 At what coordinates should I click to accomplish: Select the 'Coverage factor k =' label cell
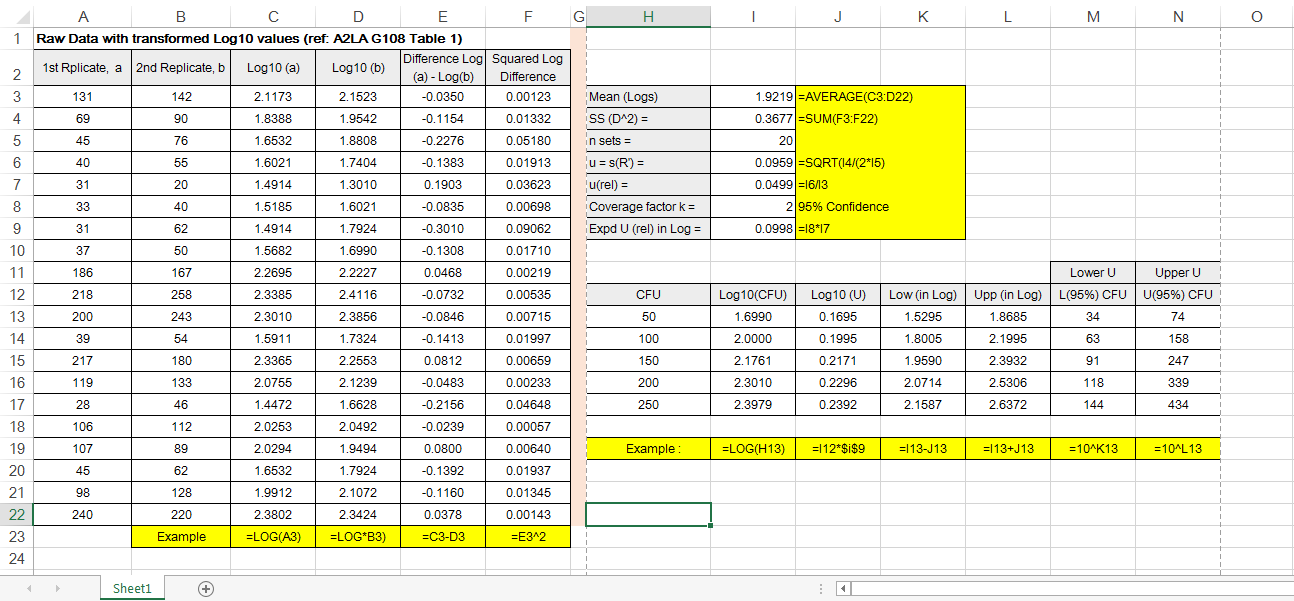(x=648, y=207)
